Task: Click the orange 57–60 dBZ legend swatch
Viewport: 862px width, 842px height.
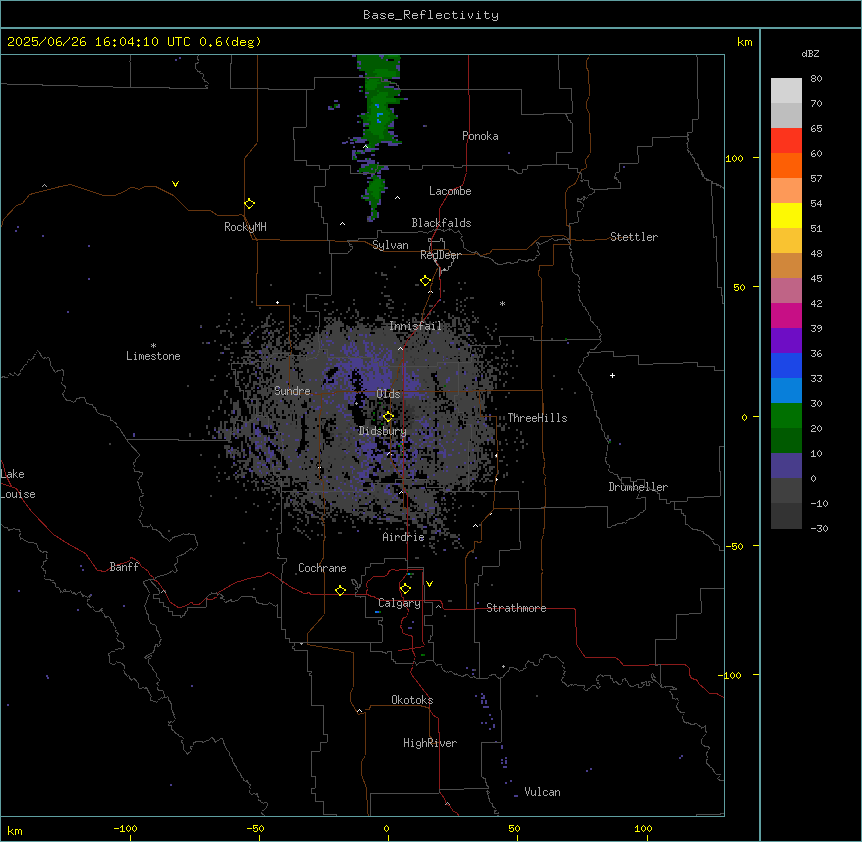Action: point(786,165)
